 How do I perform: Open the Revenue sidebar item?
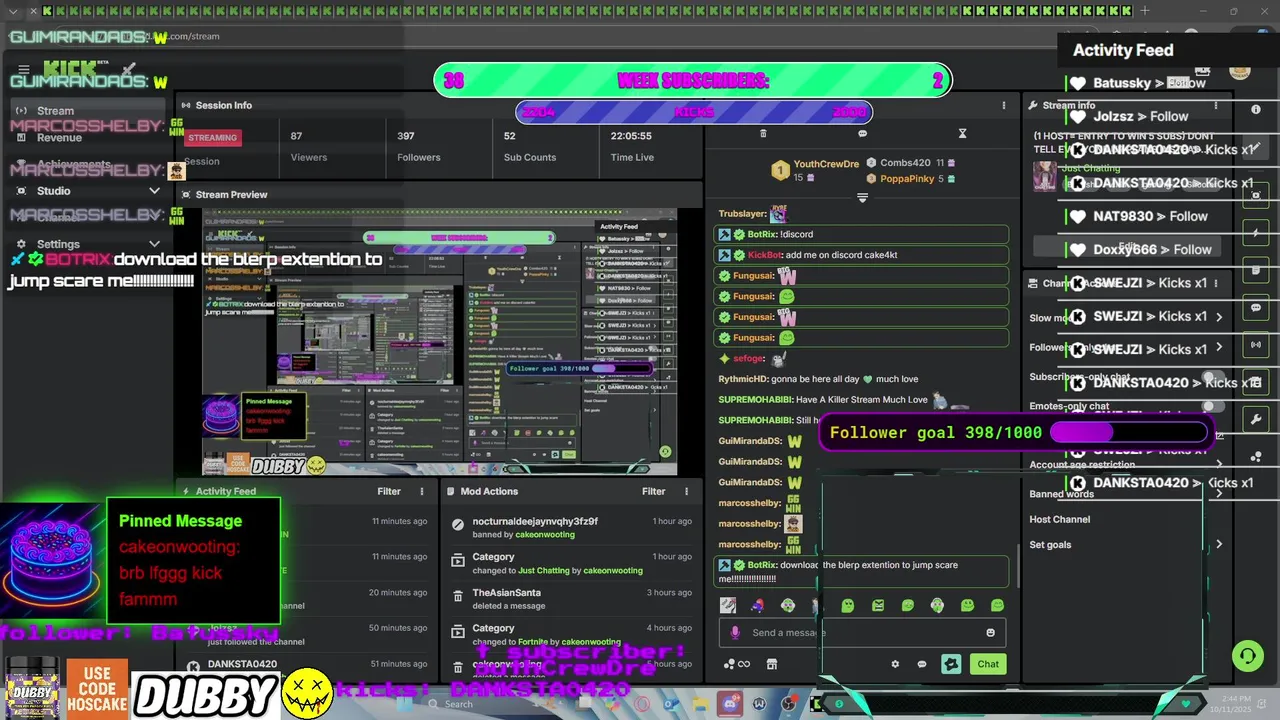tap(87, 138)
